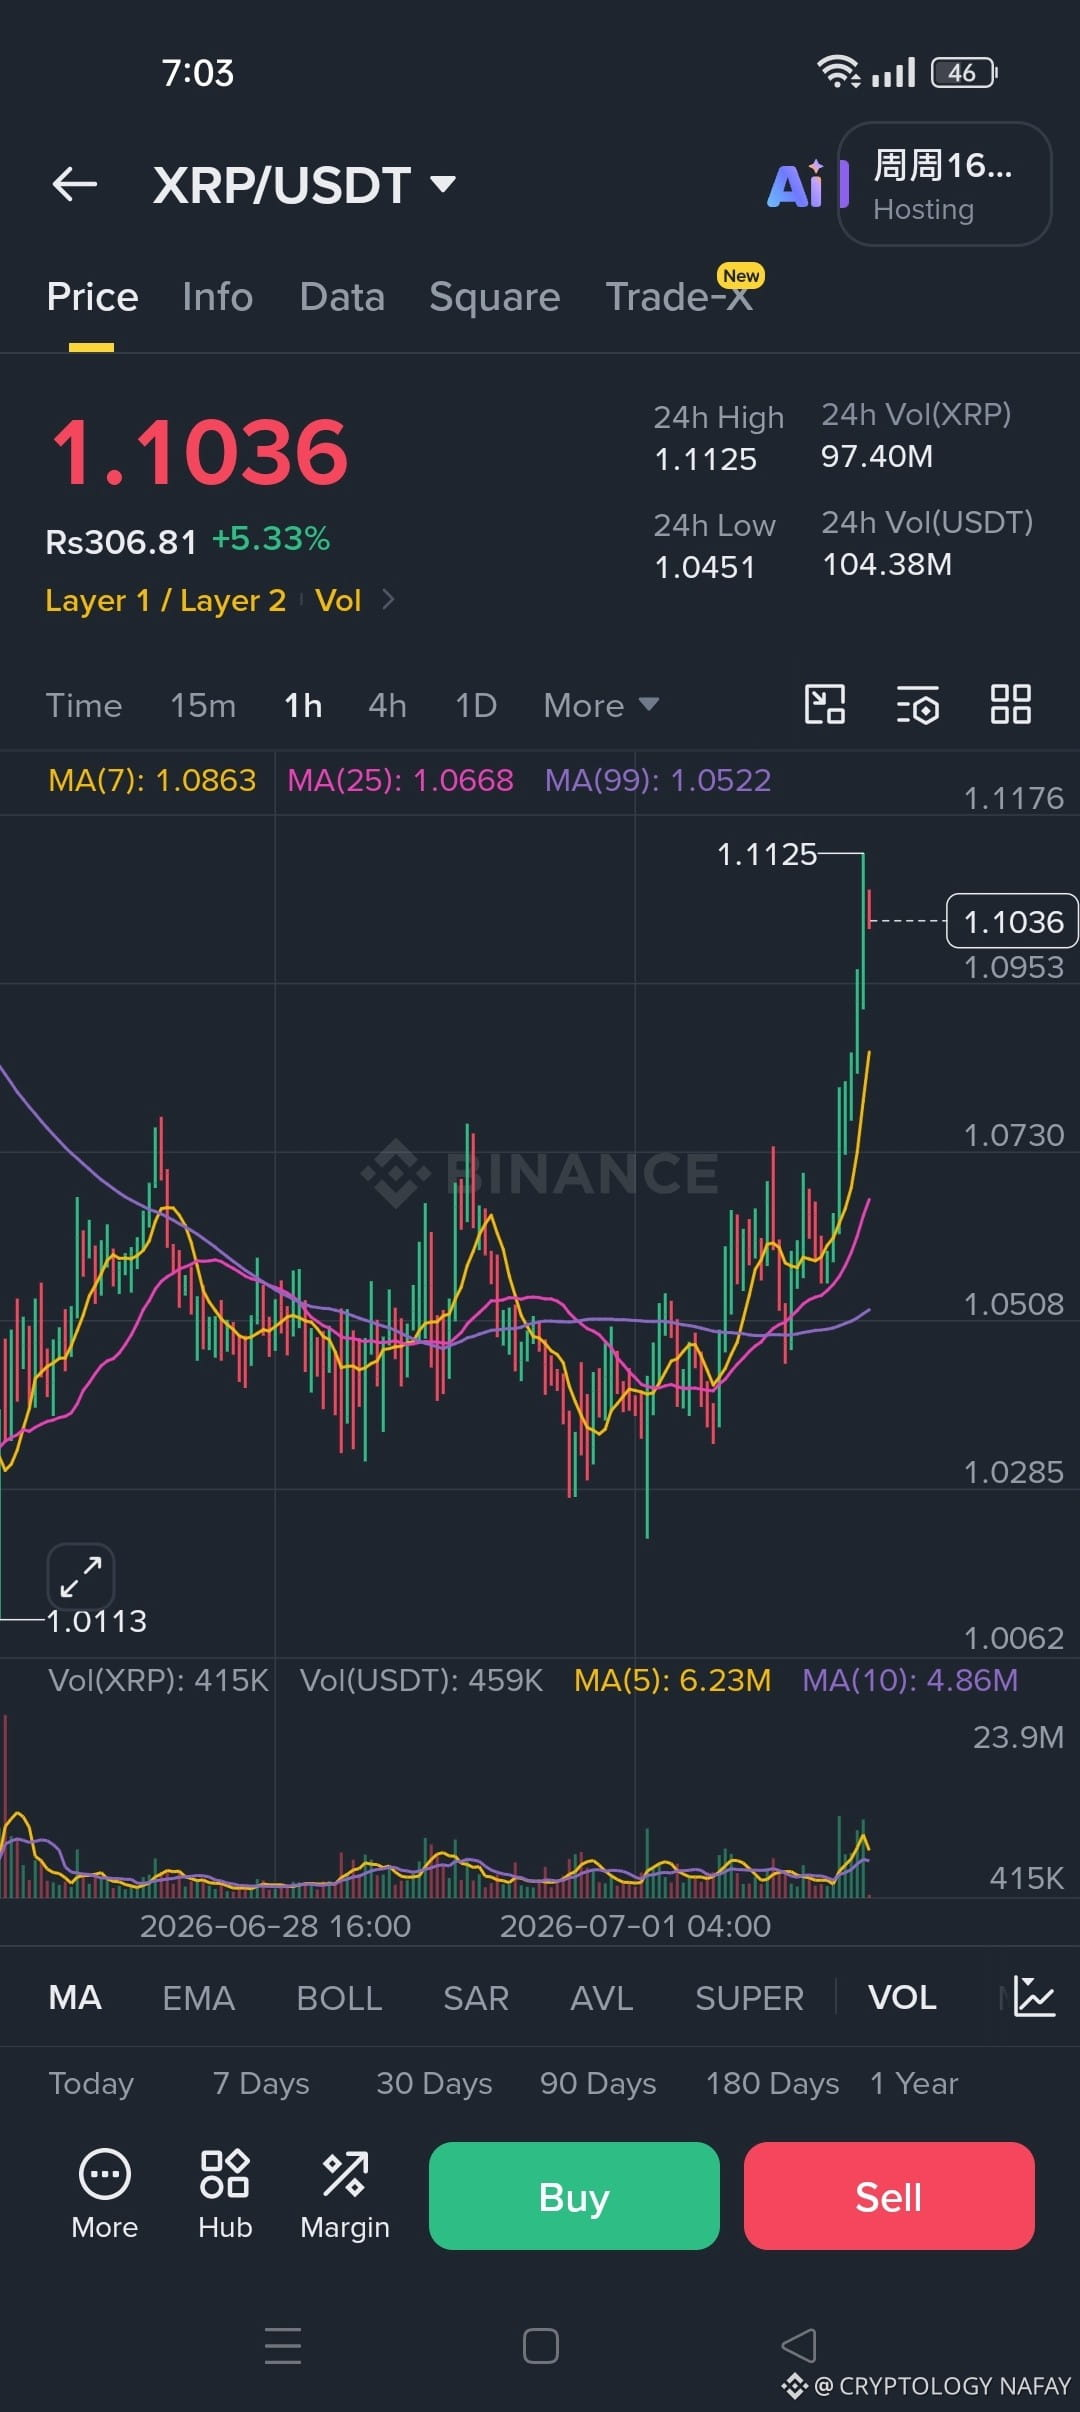Select the Time chart interval

pos(84,705)
